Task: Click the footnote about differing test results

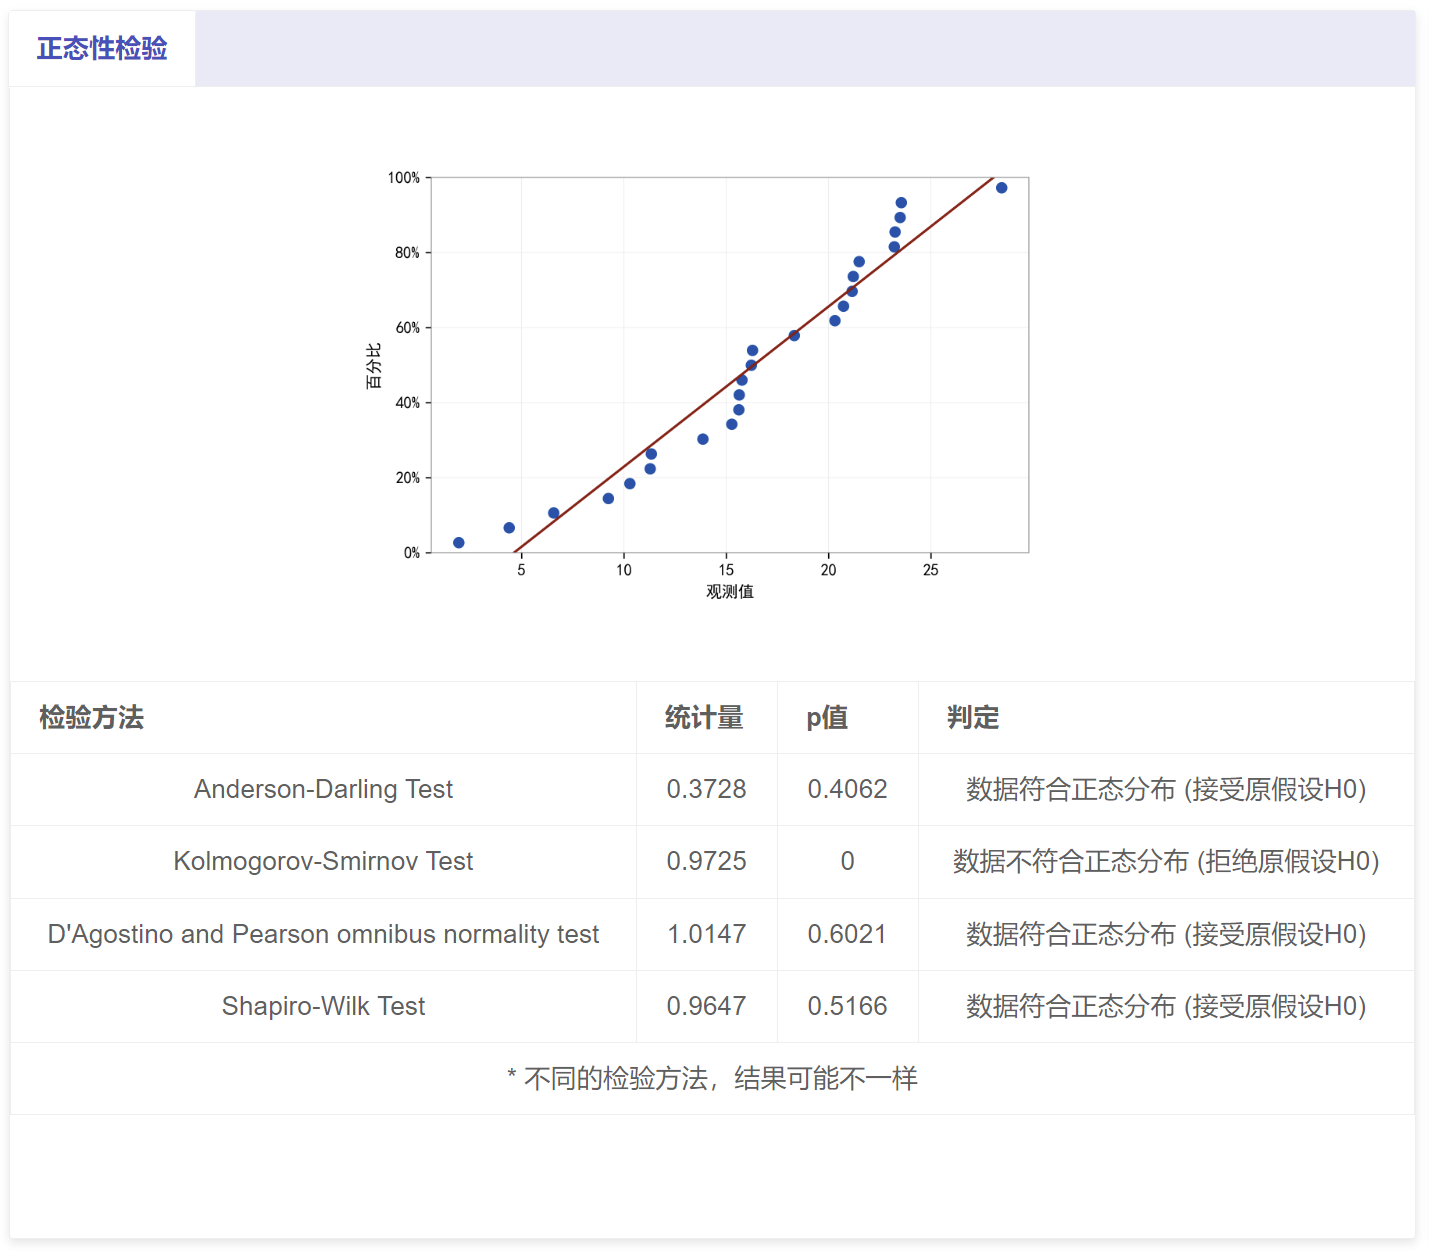Action: [x=712, y=1078]
